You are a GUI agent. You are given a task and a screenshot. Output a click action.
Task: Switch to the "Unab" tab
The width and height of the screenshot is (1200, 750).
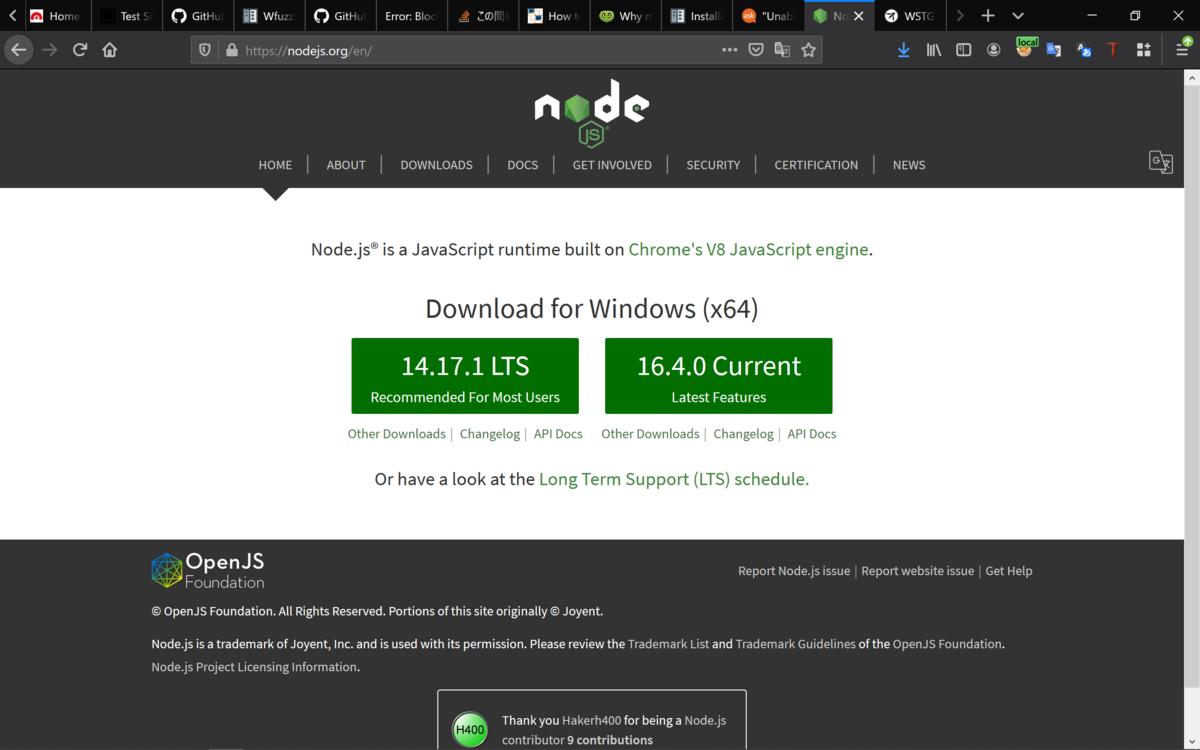pos(767,16)
